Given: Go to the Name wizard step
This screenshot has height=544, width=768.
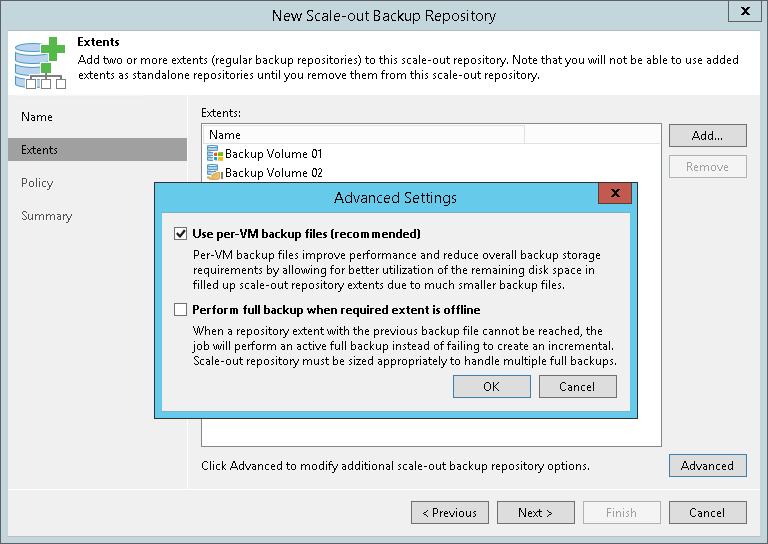Looking at the screenshot, I should 38,117.
